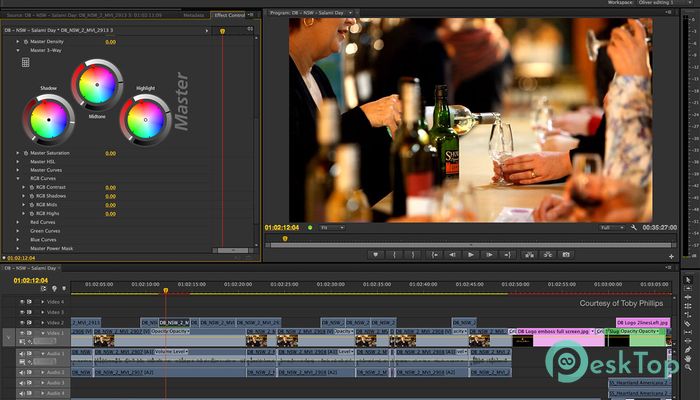The height and width of the screenshot is (400, 700).
Task: Mute Audio 2 track speaker
Action: point(21,372)
